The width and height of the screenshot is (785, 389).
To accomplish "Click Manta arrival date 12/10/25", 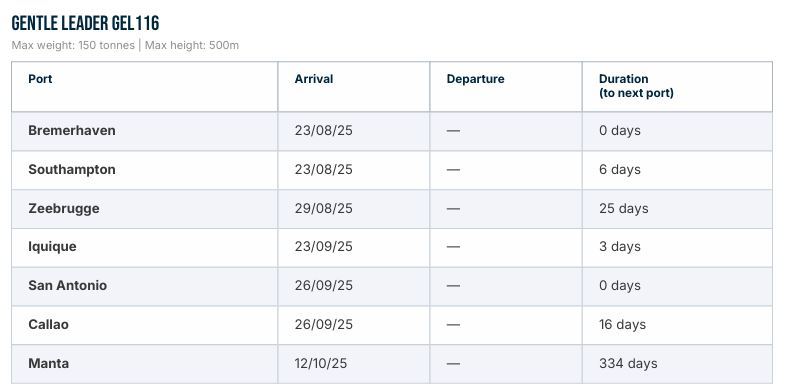I will [x=320, y=363].
